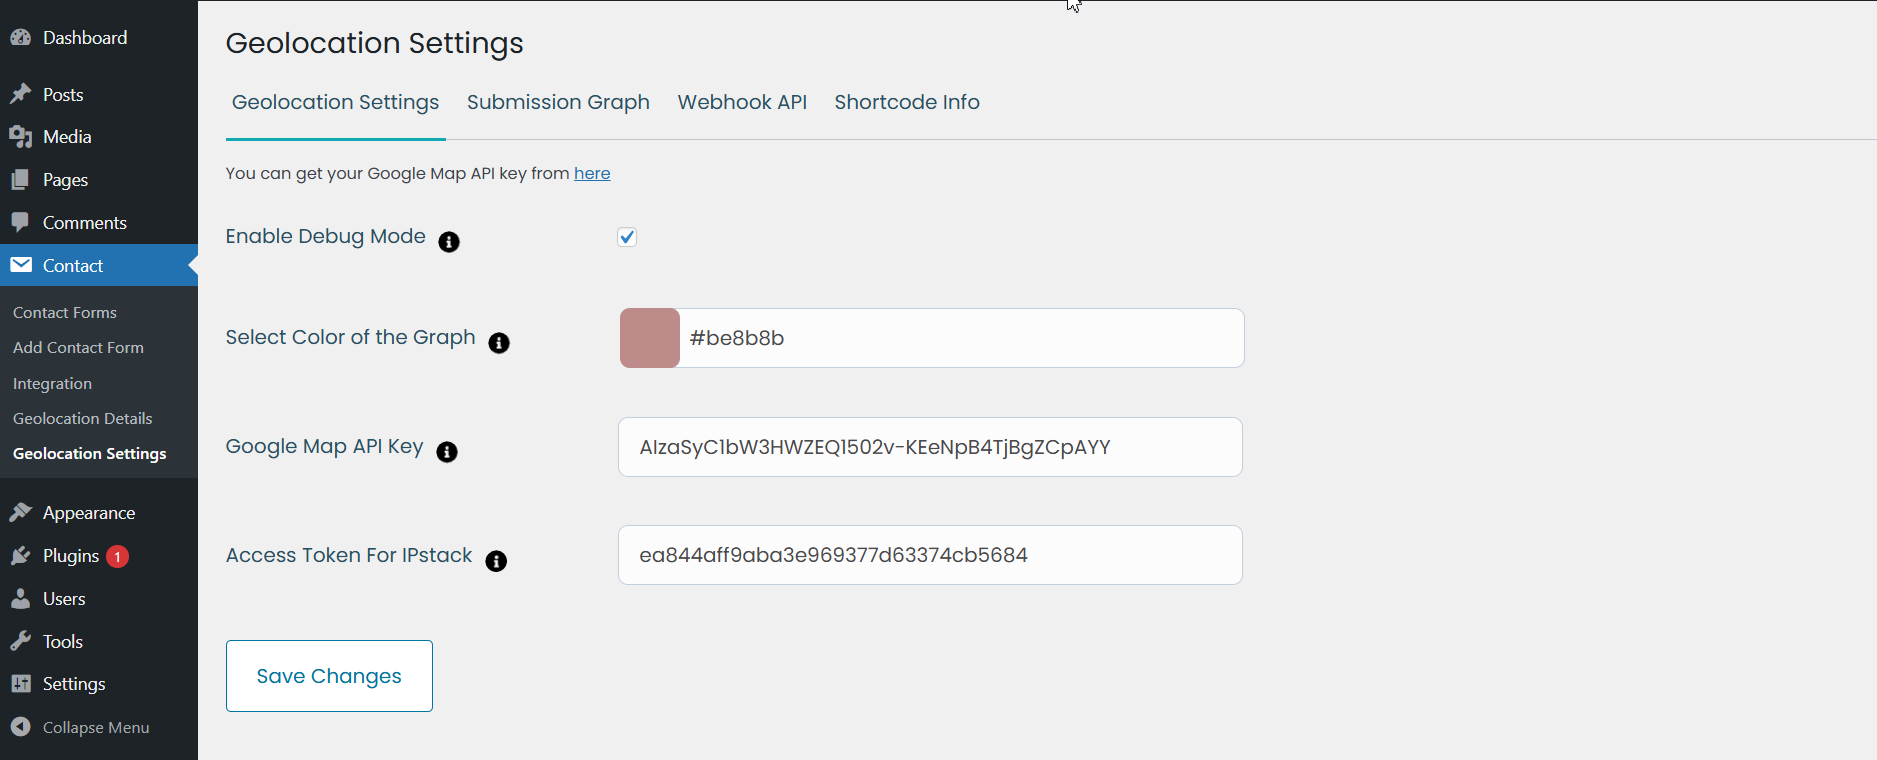Click the Plugins update count badge
Viewport: 1877px width, 760px height.
[x=117, y=557]
